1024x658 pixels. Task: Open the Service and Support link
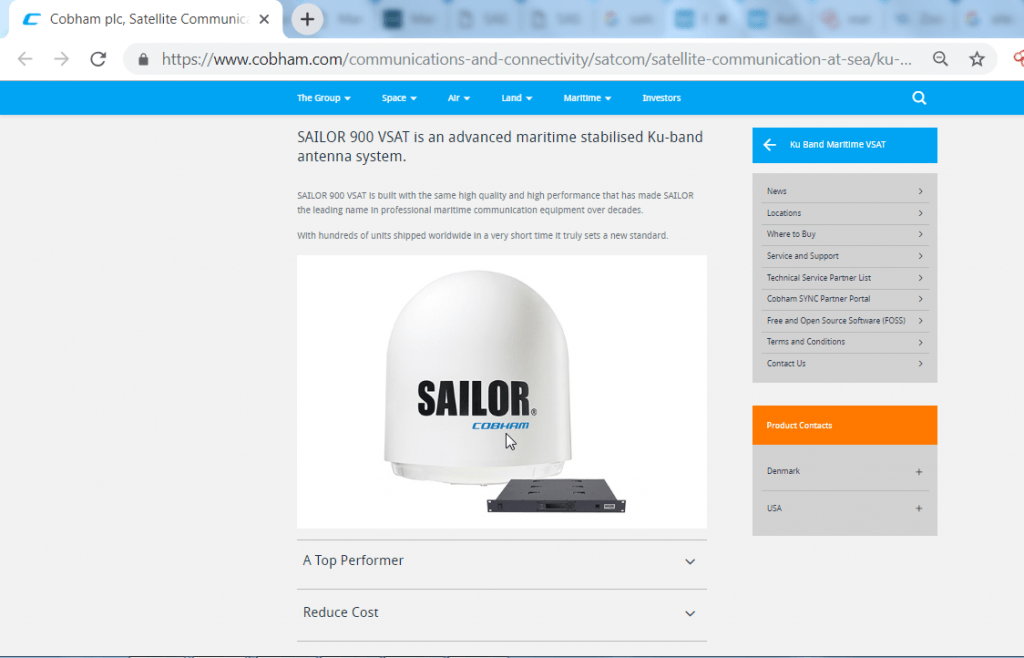844,256
